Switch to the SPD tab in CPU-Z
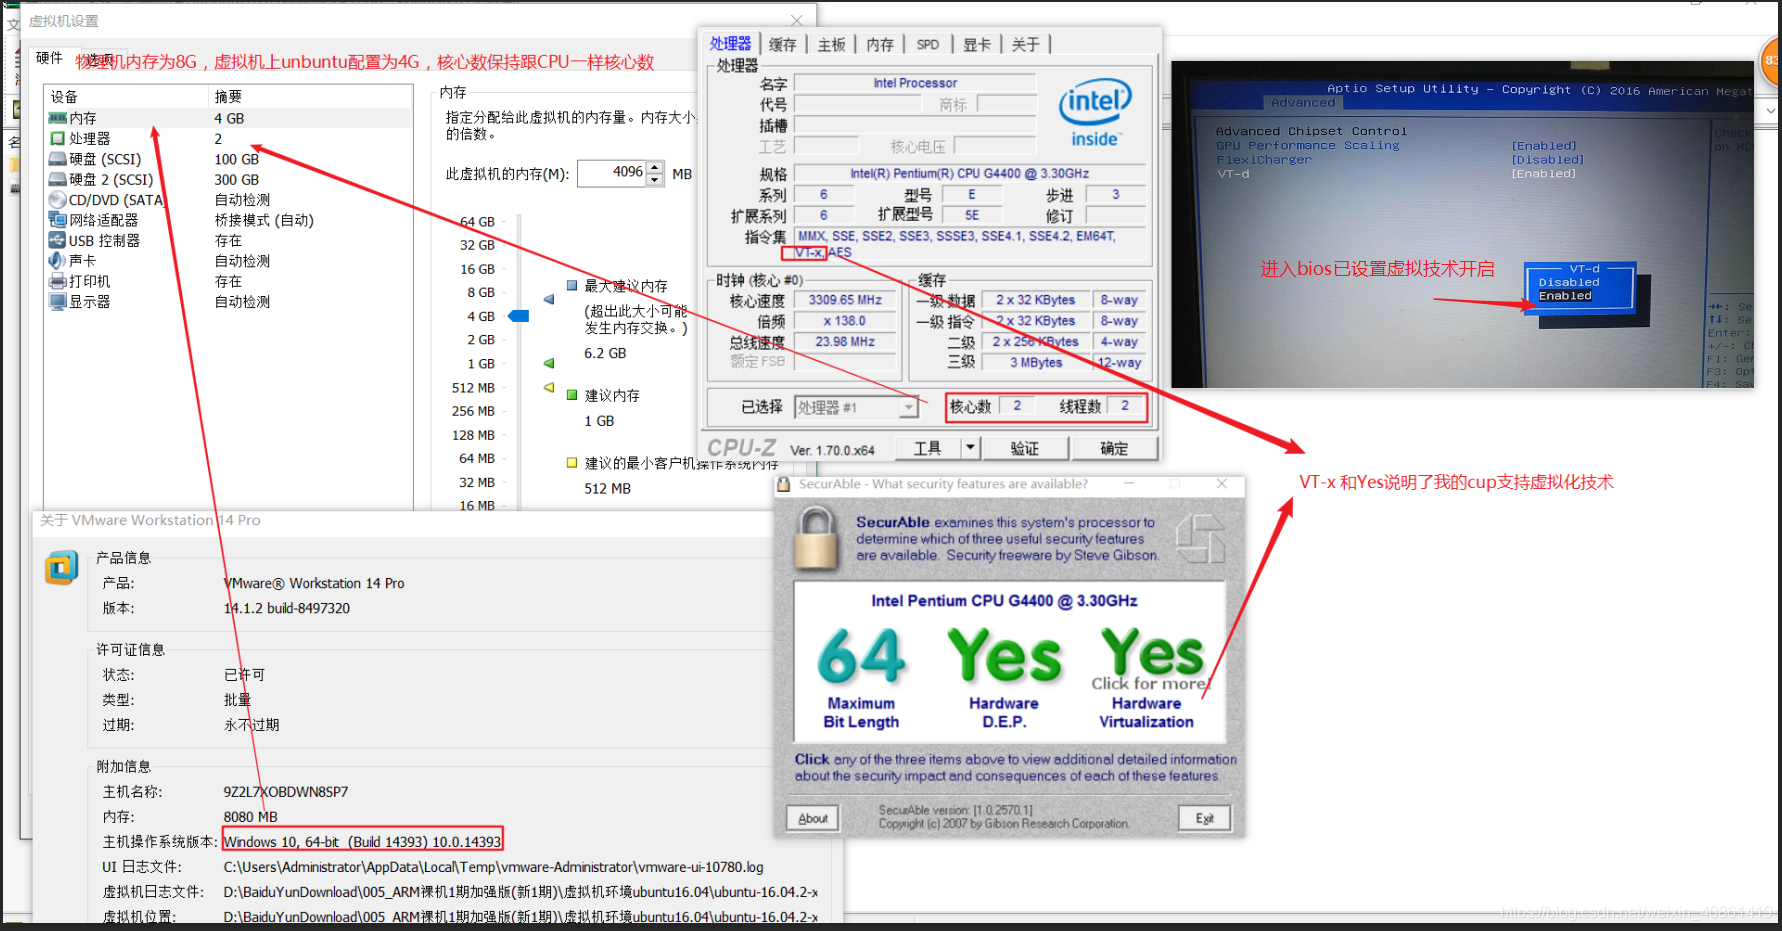The height and width of the screenshot is (931, 1782). point(928,44)
